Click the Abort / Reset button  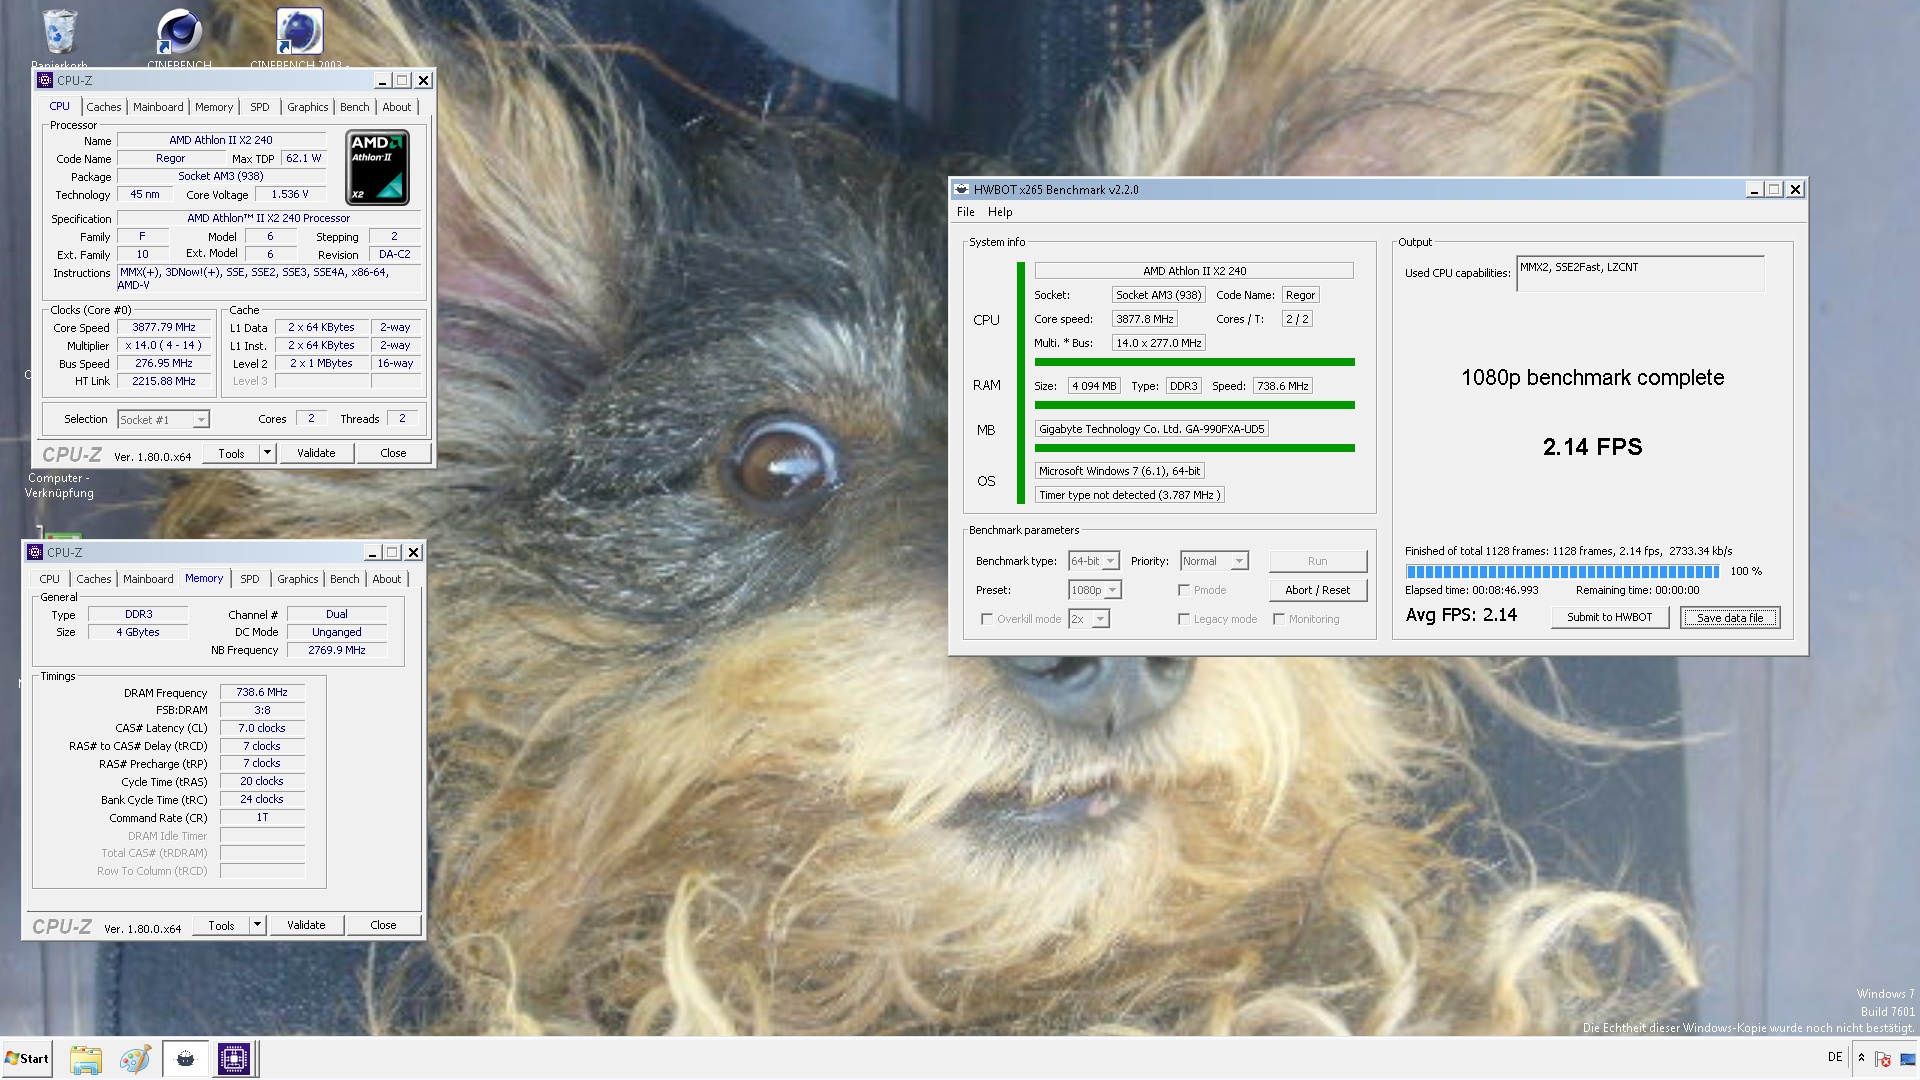[x=1318, y=590]
